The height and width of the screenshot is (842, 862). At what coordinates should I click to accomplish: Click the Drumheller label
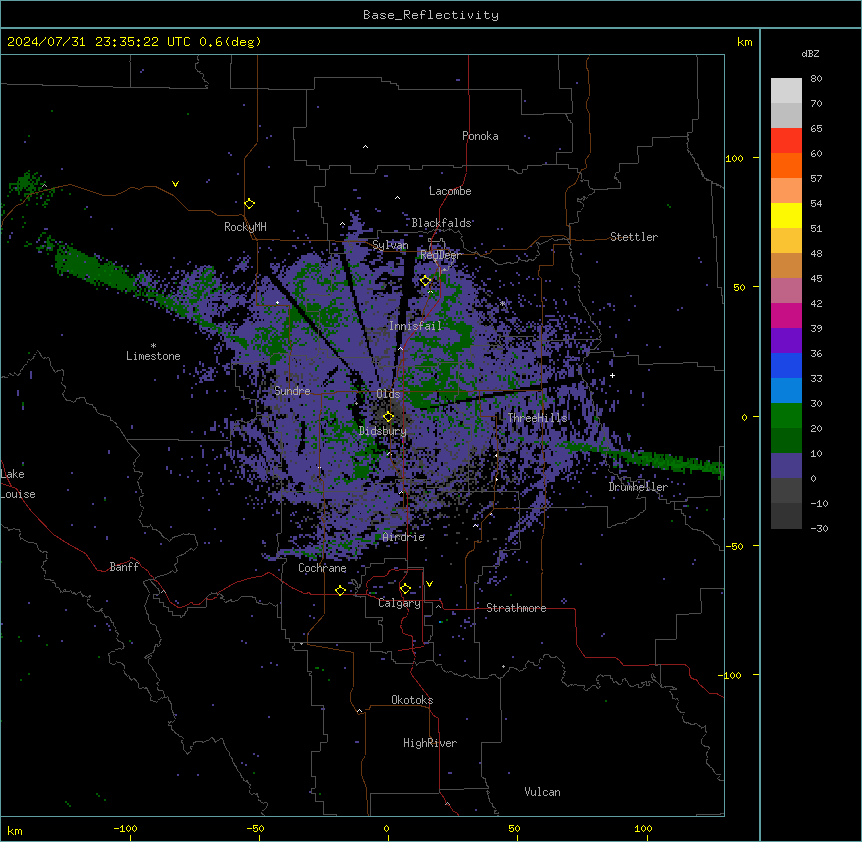[638, 487]
